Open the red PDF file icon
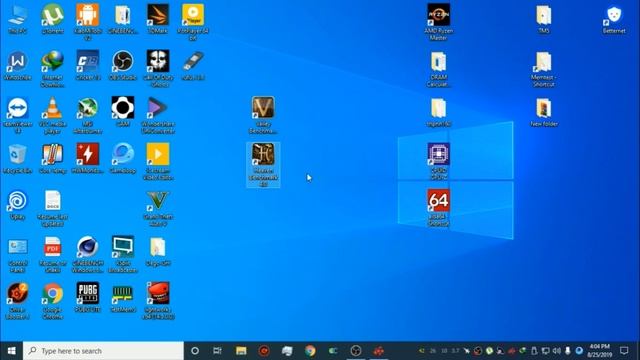This screenshot has width=640, height=360. pos(53,255)
